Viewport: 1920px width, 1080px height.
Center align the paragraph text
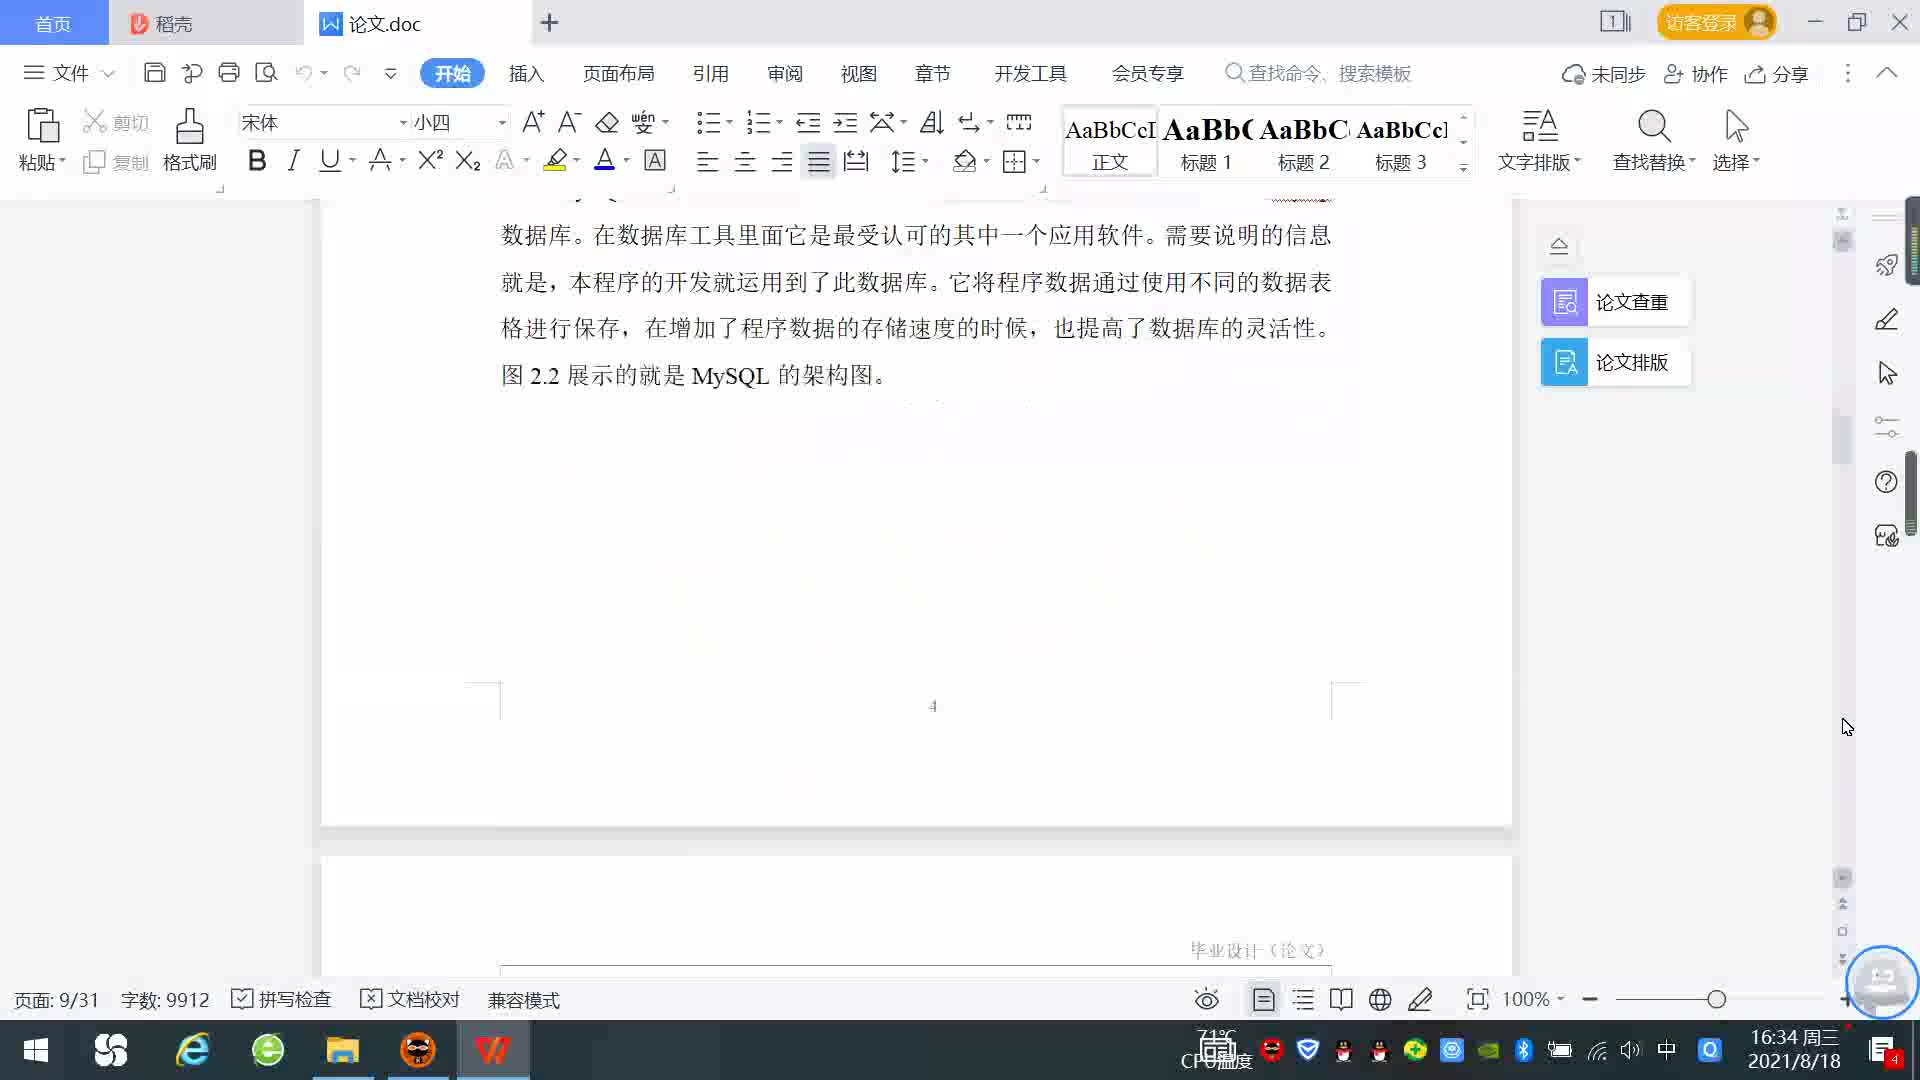pyautogui.click(x=744, y=162)
